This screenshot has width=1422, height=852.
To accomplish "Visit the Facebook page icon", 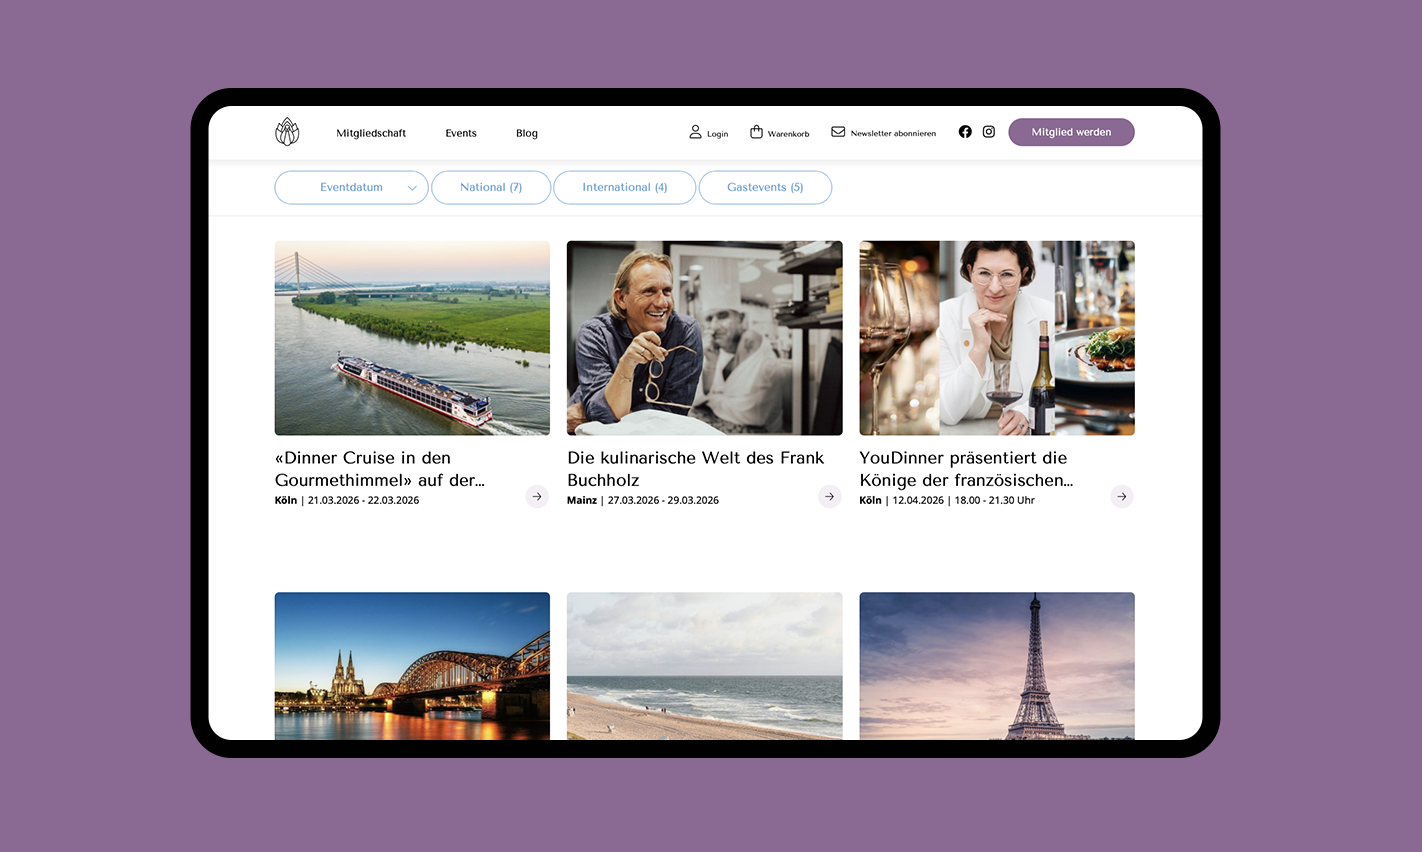I will point(964,131).
